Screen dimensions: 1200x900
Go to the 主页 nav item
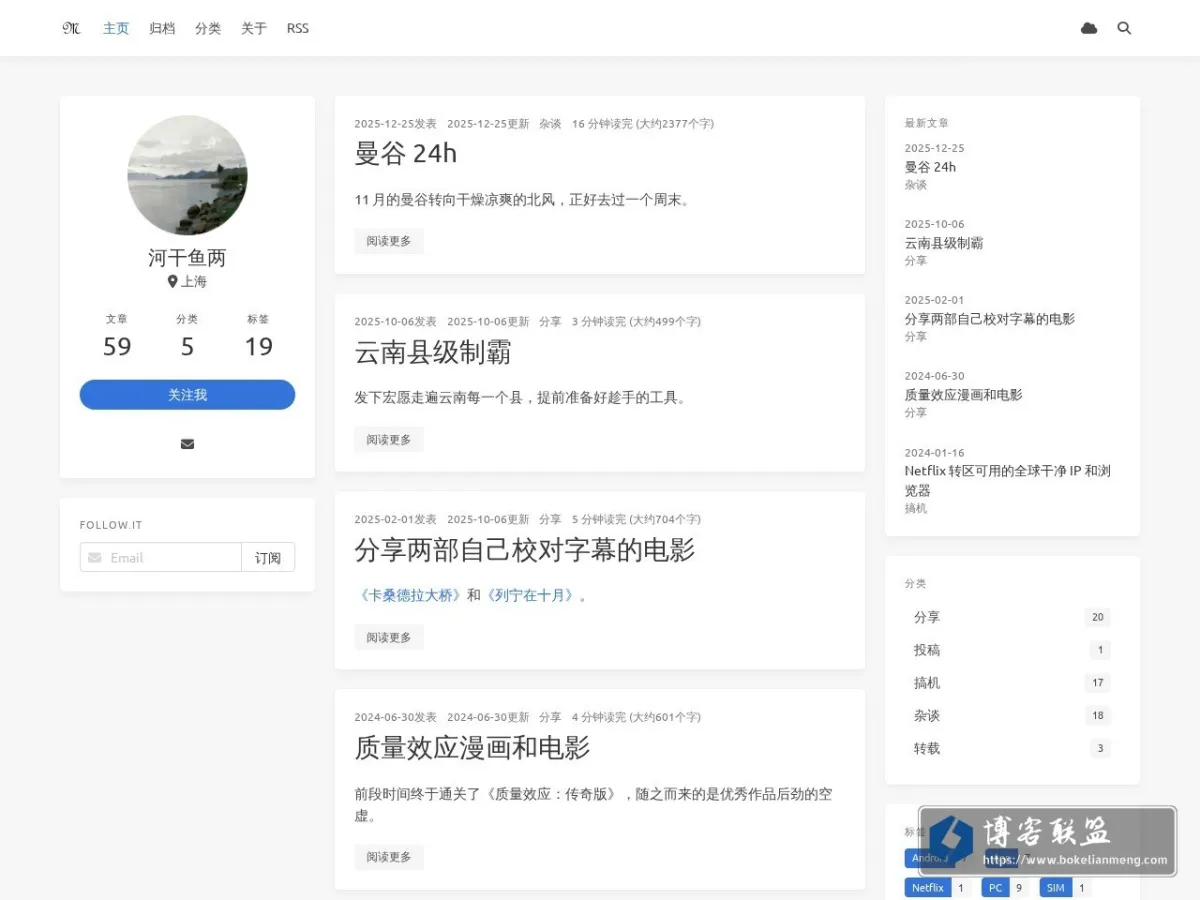[116, 28]
